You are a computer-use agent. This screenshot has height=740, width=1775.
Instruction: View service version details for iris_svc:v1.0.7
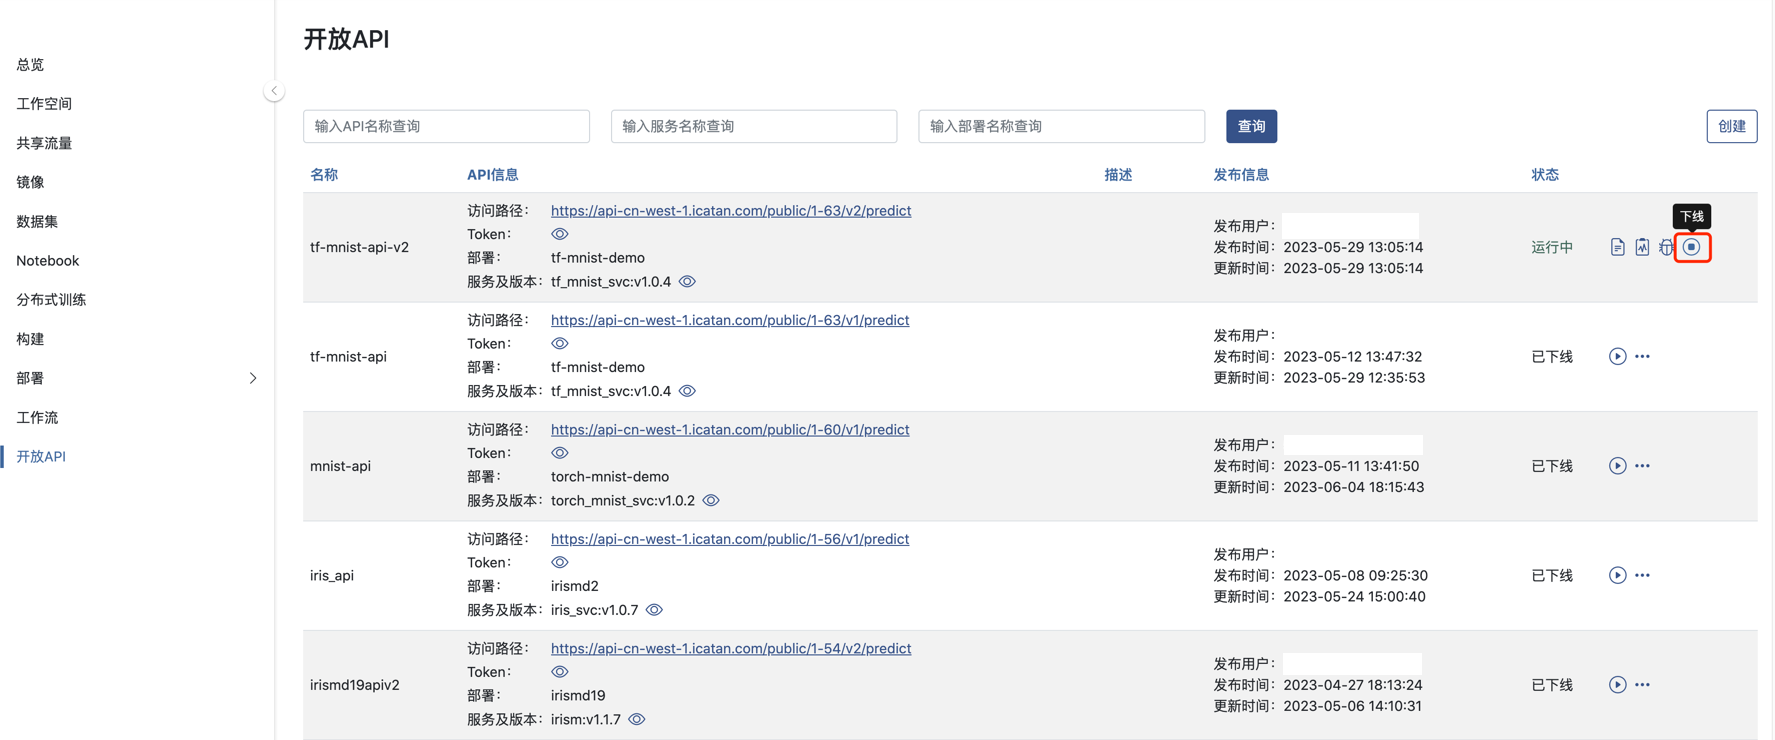tap(655, 610)
